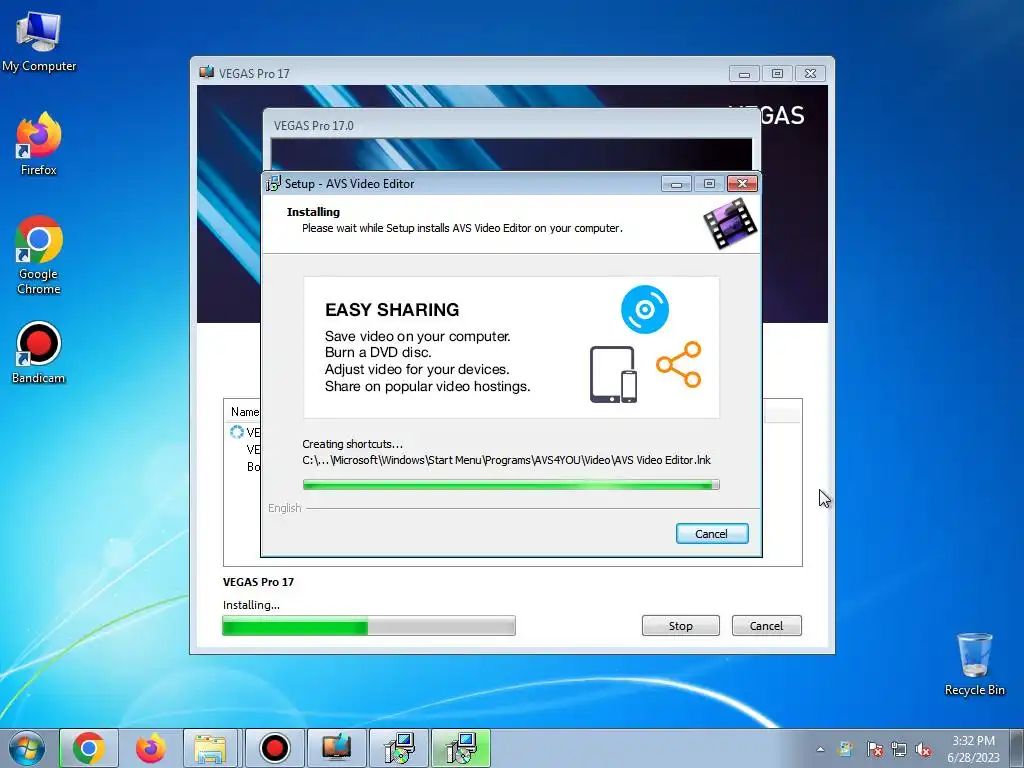Click the VEGAS Pro 17.0 dialog title
1024x768 pixels.
313,125
